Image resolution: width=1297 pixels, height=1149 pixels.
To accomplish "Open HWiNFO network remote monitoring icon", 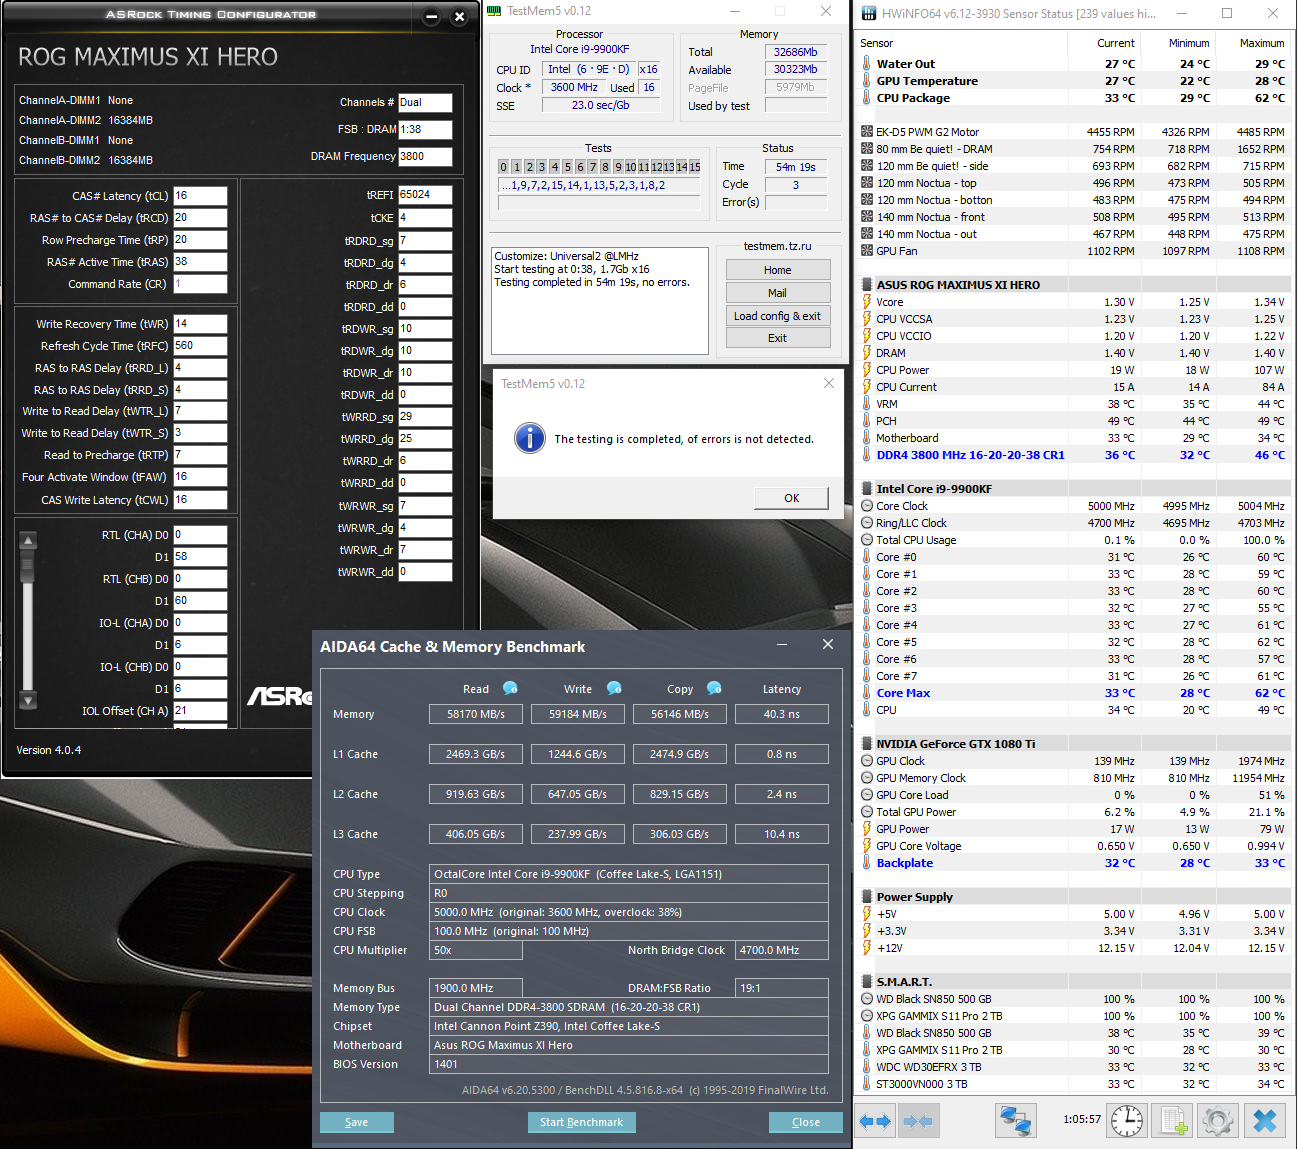I will coord(1015,1120).
